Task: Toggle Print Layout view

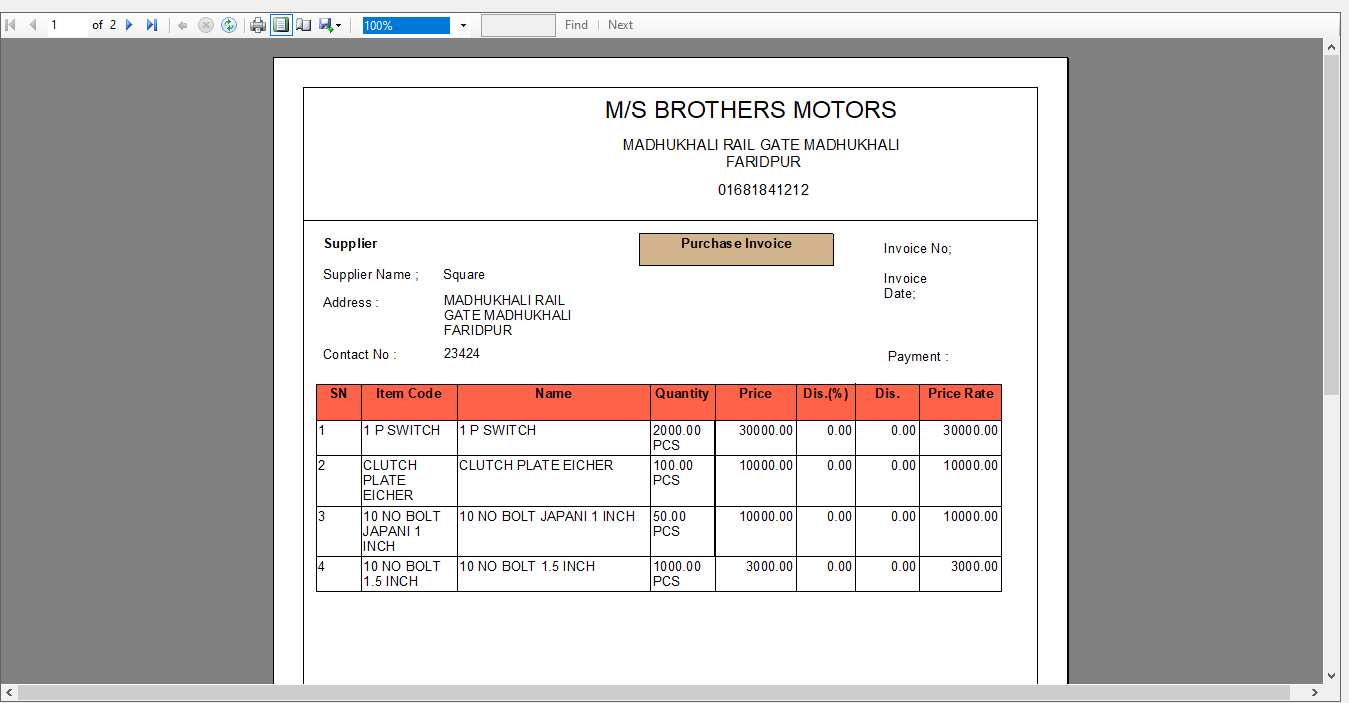Action: 281,25
